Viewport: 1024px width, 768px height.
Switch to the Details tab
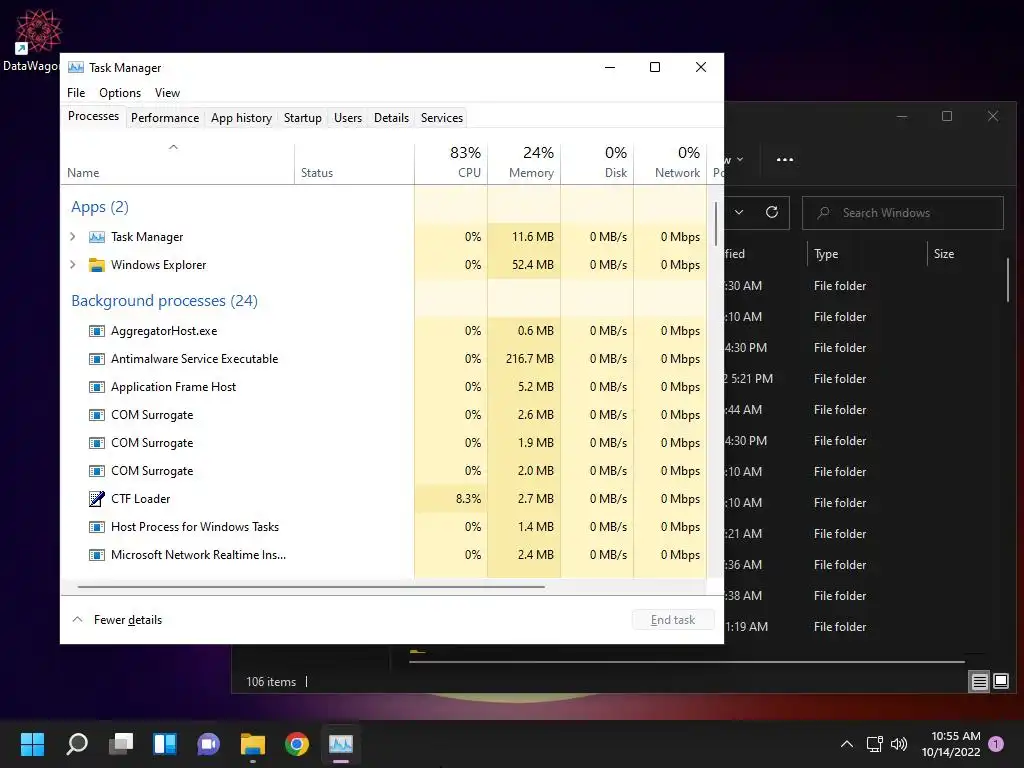click(391, 118)
